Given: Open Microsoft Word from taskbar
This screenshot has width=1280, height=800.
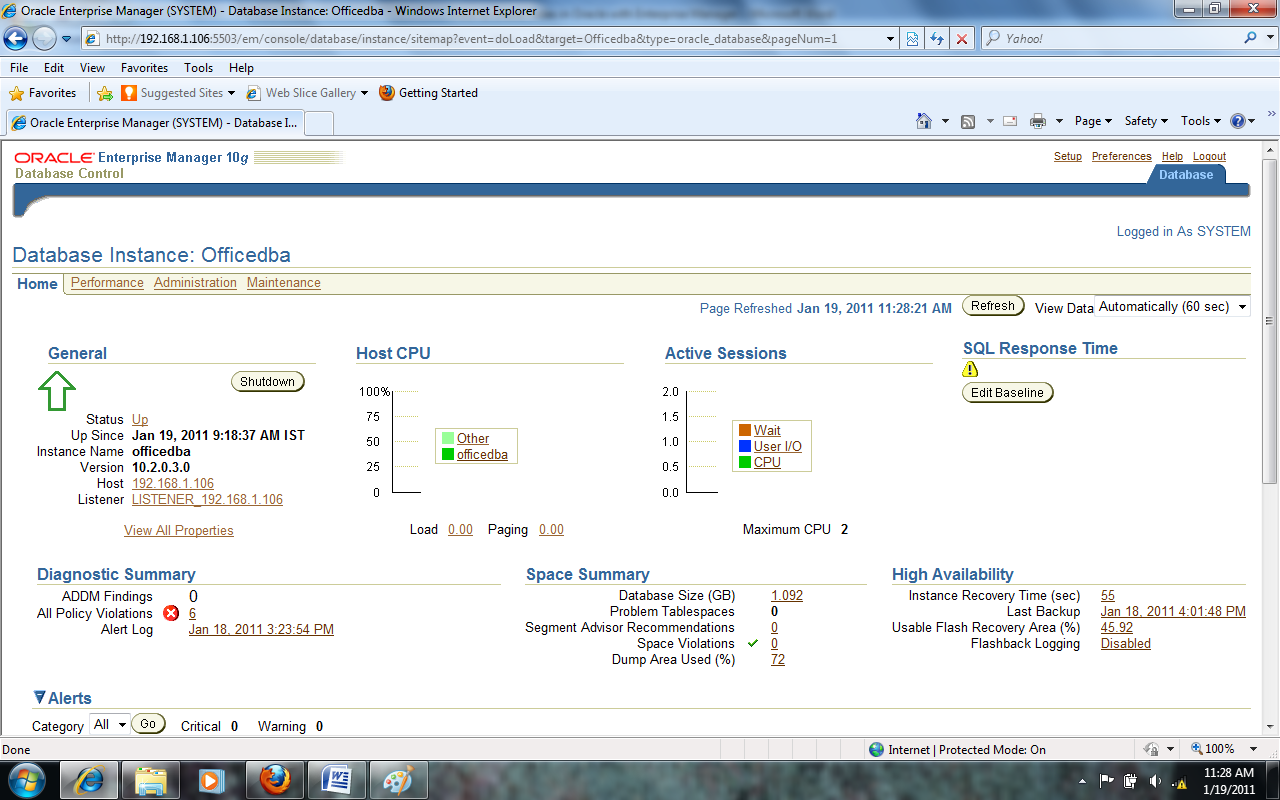Looking at the screenshot, I should coord(337,780).
